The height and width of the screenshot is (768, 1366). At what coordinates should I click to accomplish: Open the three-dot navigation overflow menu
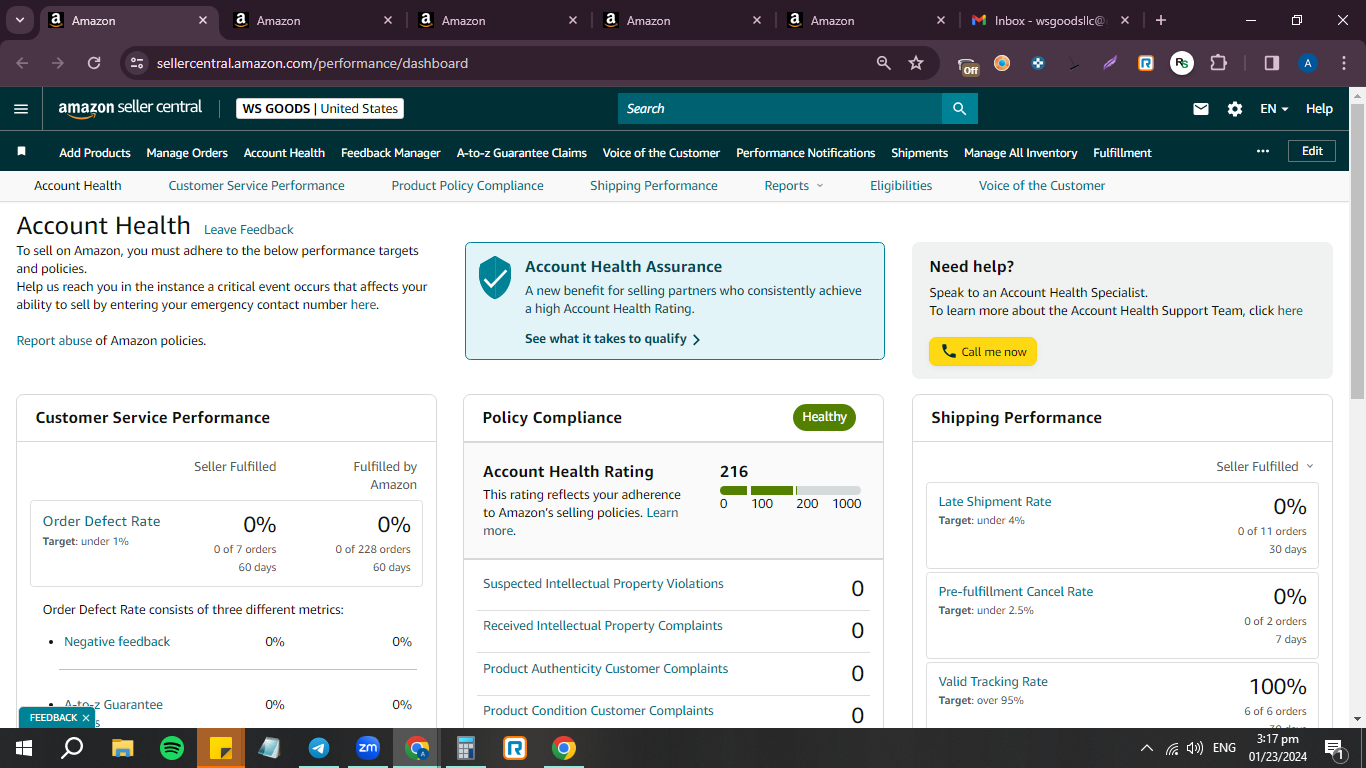click(1263, 151)
